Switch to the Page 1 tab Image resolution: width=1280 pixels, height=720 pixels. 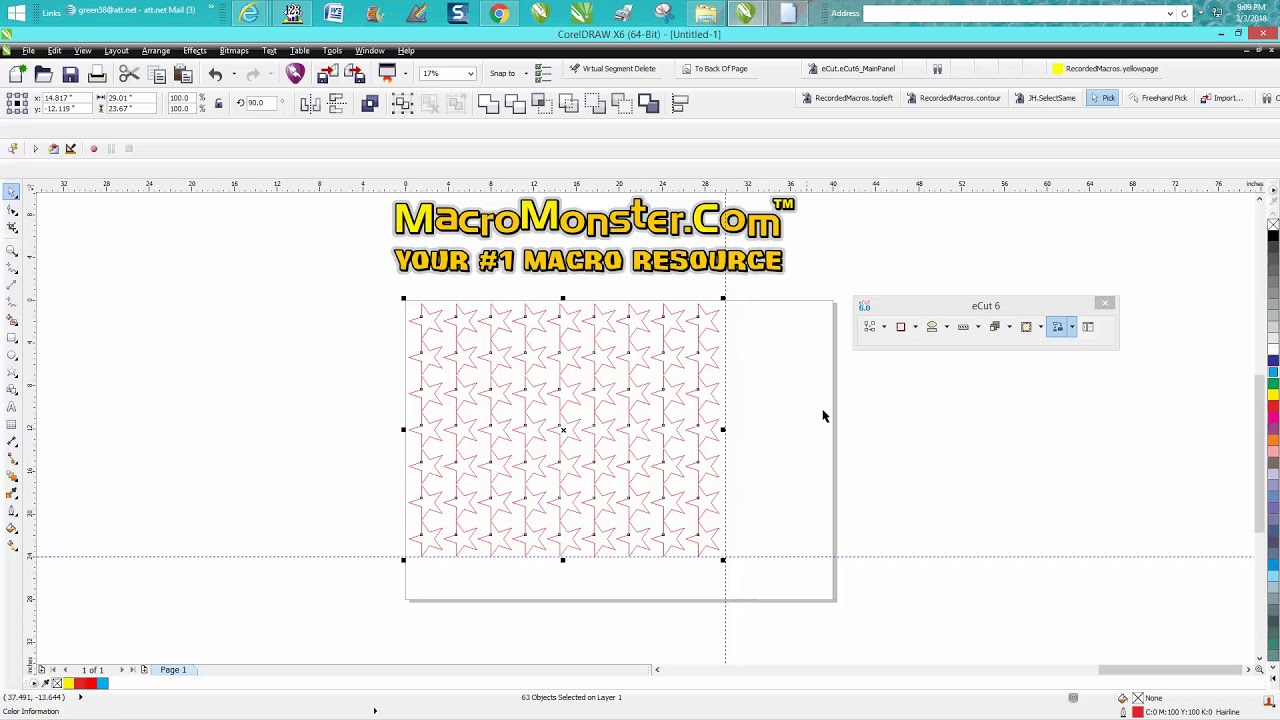point(173,670)
